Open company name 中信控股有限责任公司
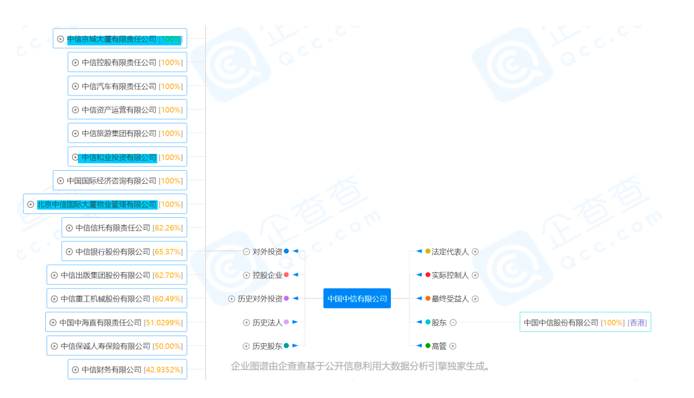The width and height of the screenshot is (694, 398). tap(119, 62)
